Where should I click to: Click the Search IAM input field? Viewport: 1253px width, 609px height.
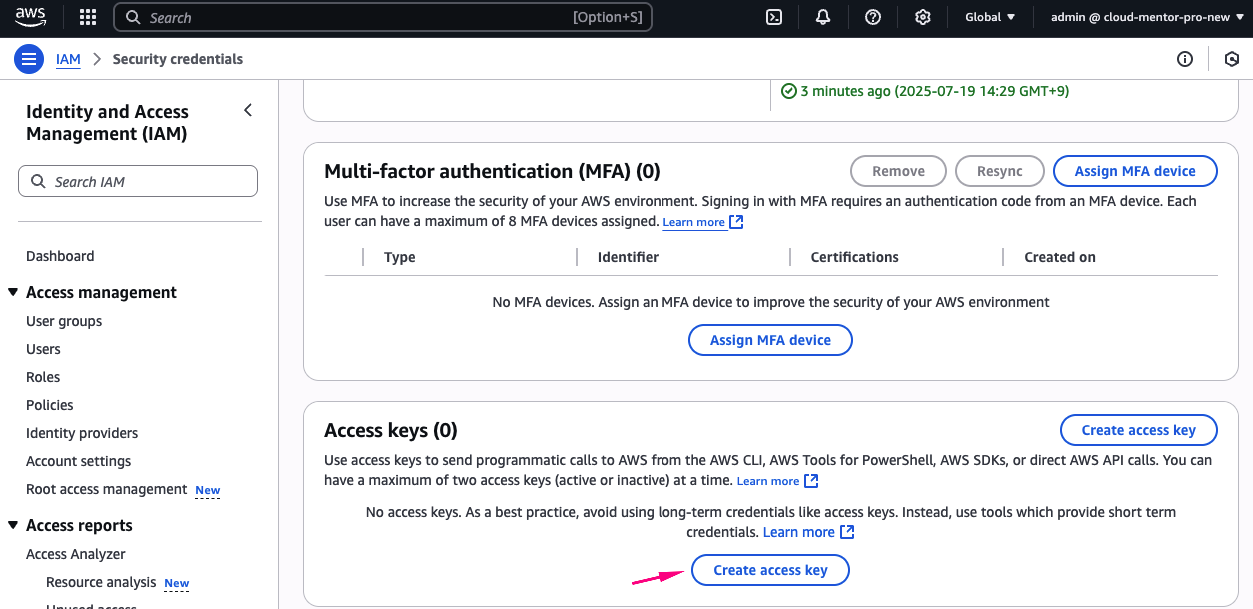[138, 181]
